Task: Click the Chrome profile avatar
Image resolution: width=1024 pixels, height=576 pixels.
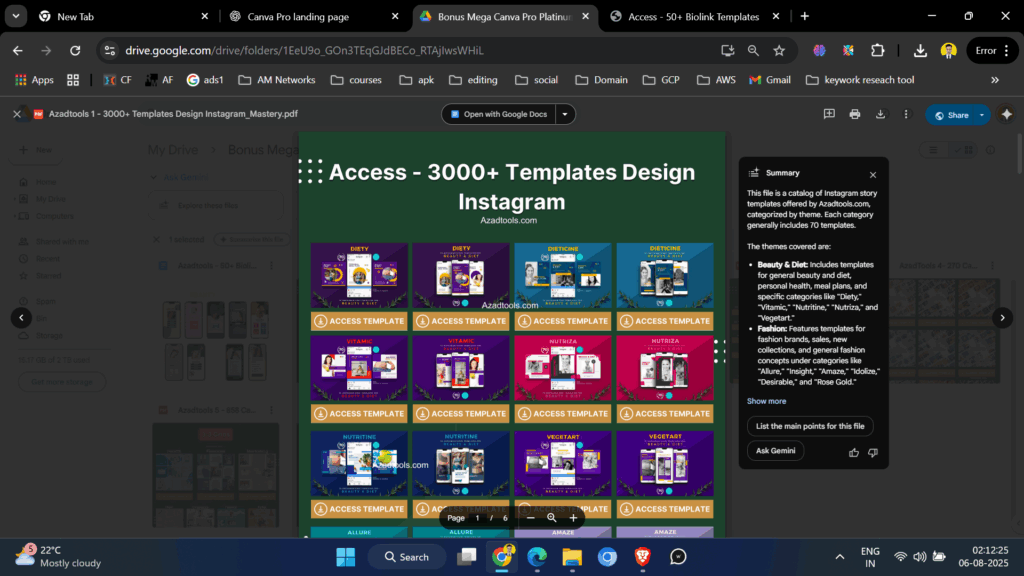Action: click(x=948, y=50)
